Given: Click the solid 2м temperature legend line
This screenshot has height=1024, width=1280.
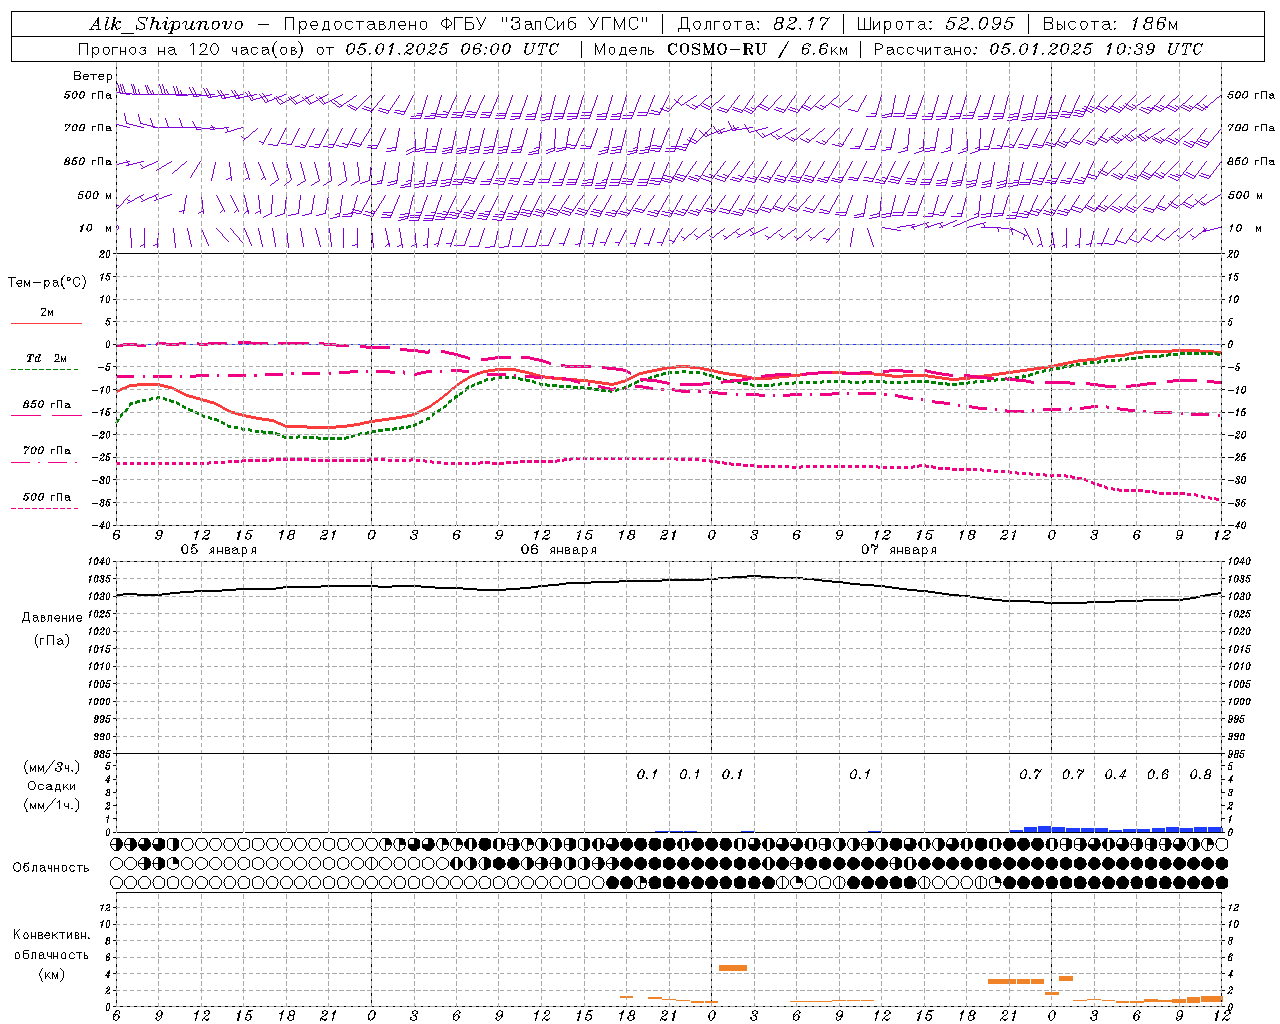Looking at the screenshot, I should tap(46, 323).
